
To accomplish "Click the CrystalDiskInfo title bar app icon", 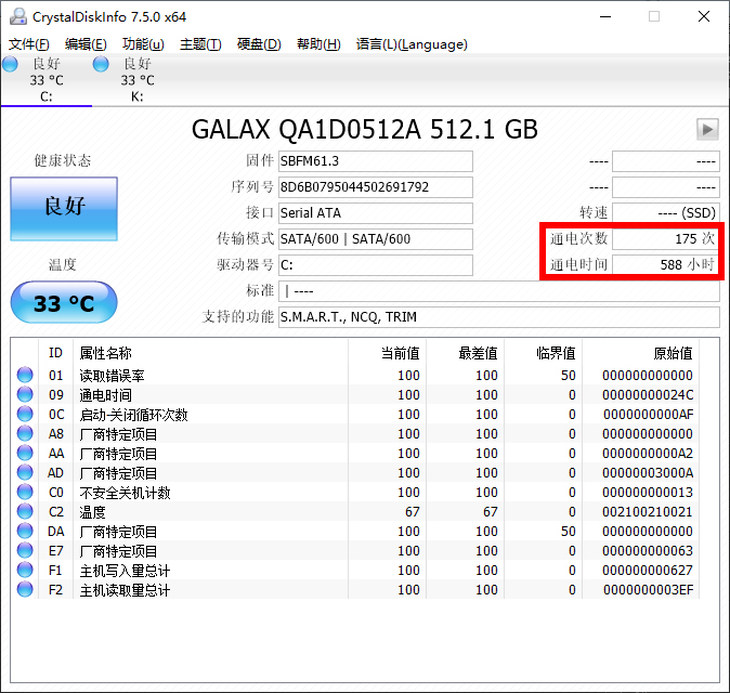I will (x=18, y=17).
